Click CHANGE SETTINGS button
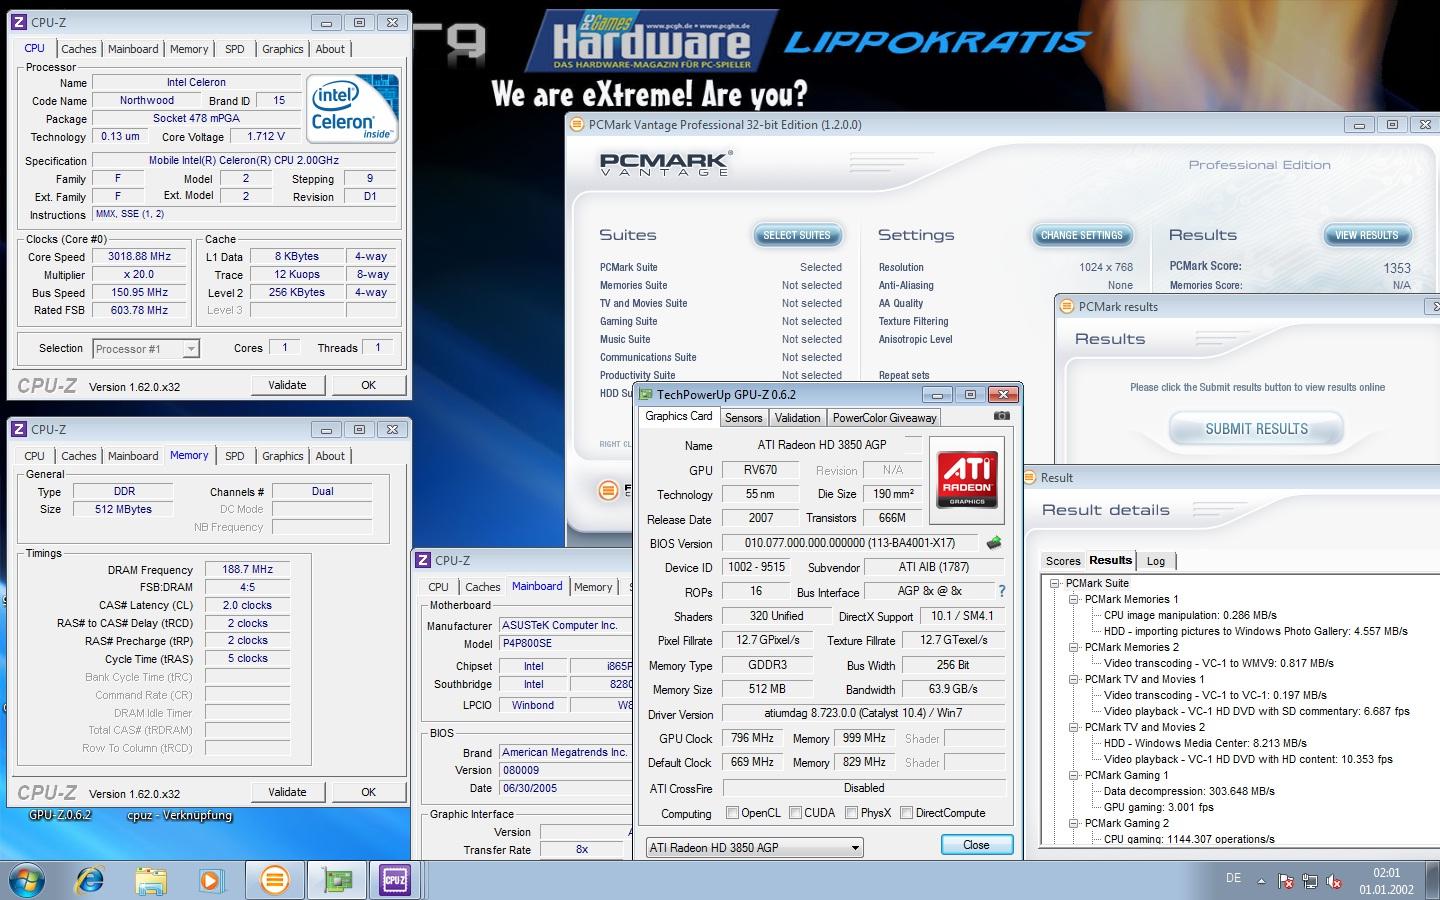The height and width of the screenshot is (900, 1440). [x=1082, y=235]
